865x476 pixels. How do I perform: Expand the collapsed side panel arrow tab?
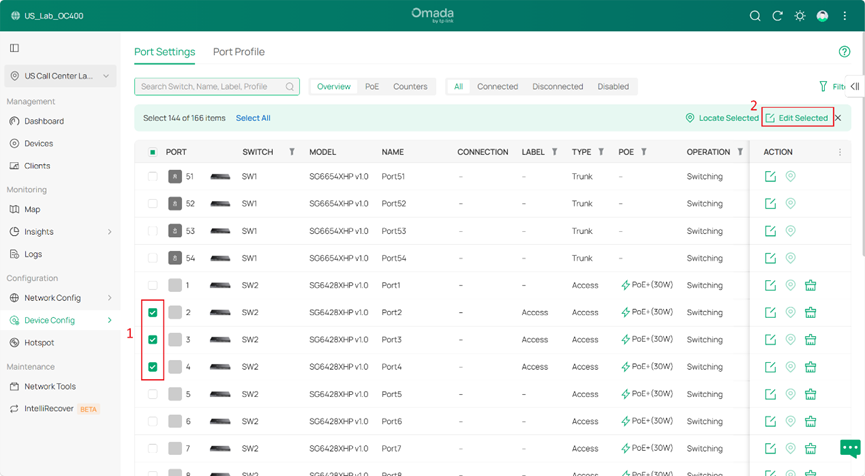click(x=855, y=87)
